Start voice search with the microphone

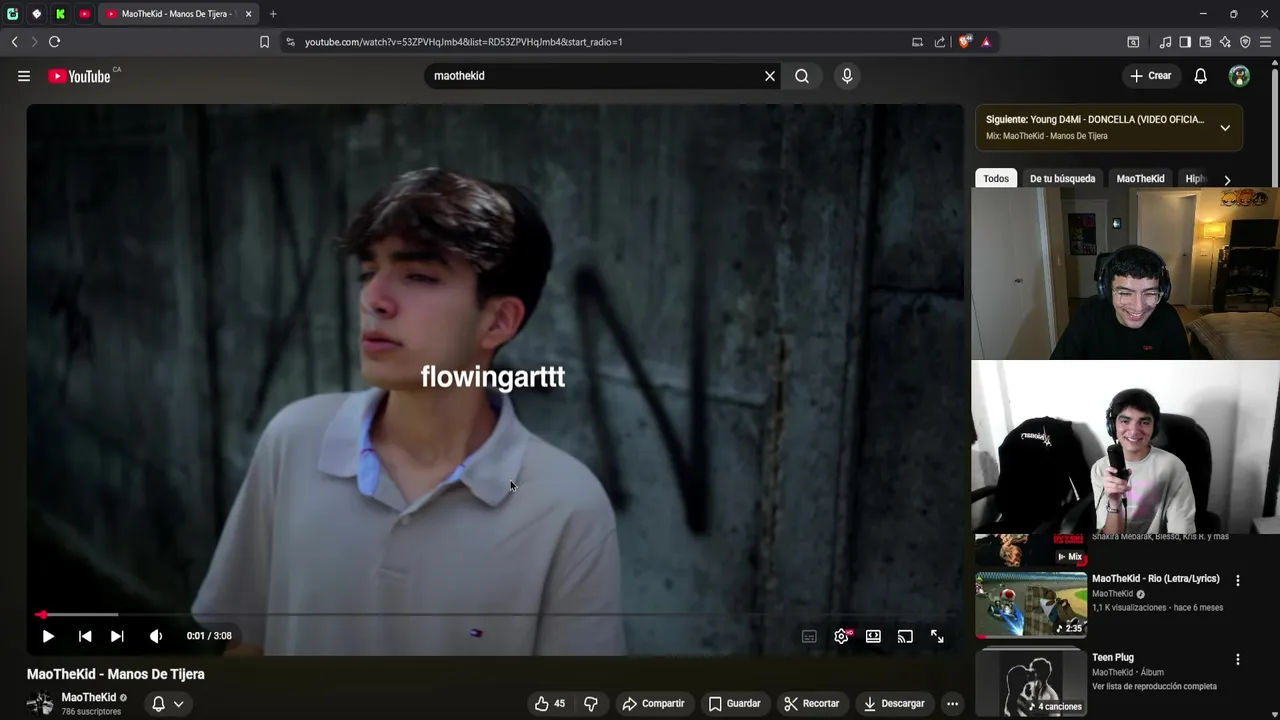pos(847,76)
